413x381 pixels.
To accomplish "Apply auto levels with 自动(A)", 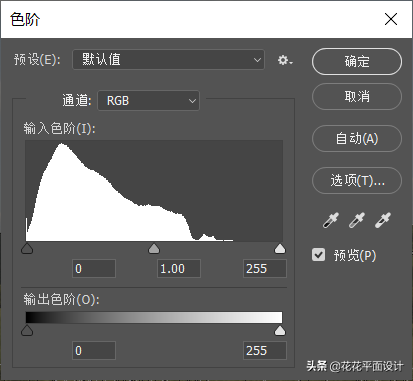I will 357,139.
